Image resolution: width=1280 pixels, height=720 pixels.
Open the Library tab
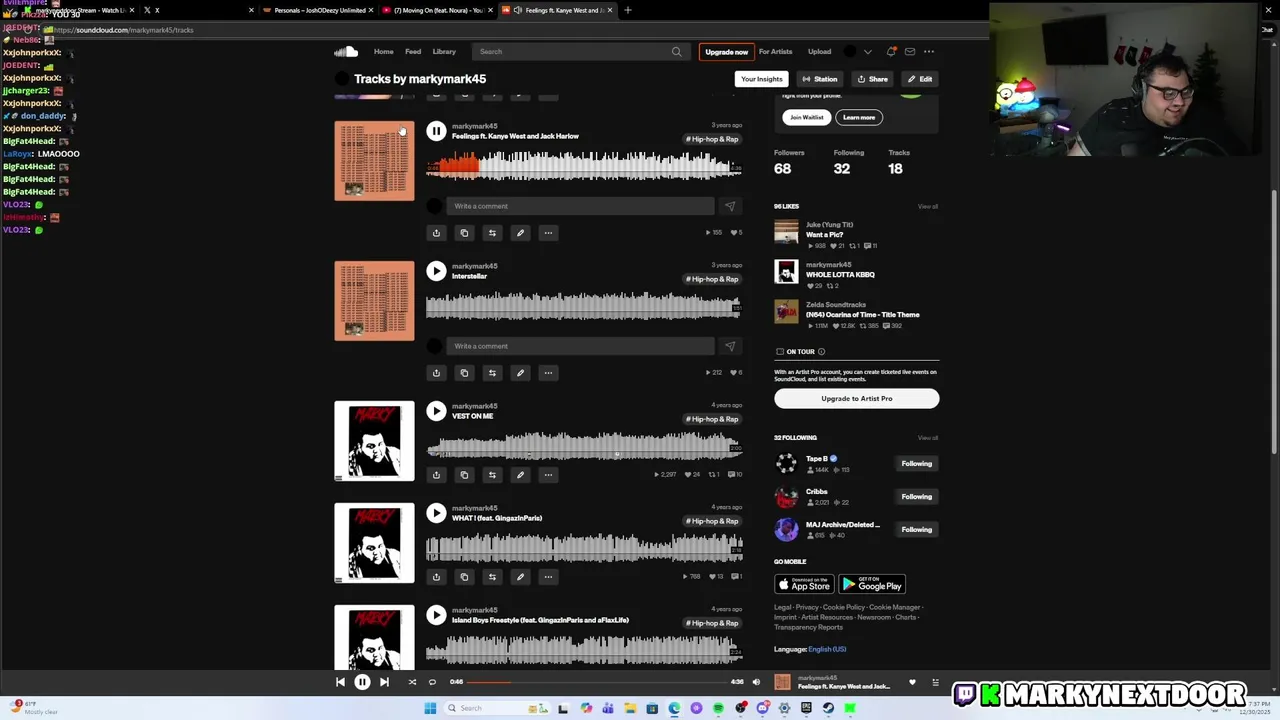point(444,51)
